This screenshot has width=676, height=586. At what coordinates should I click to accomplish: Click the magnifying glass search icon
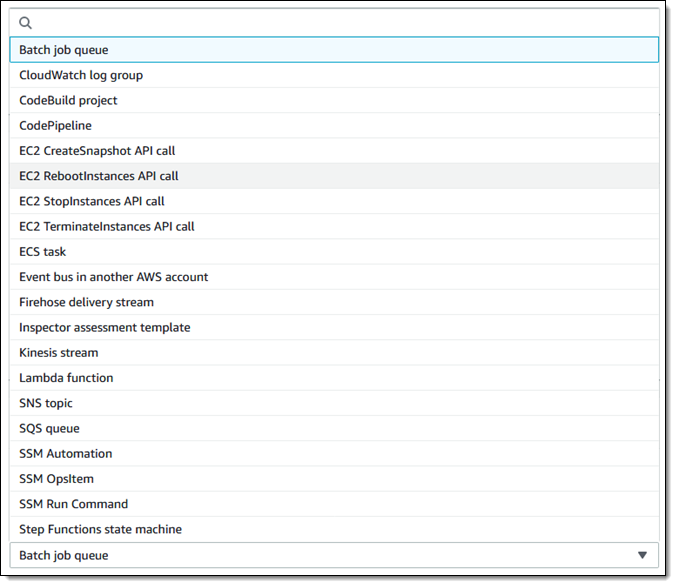(26, 23)
